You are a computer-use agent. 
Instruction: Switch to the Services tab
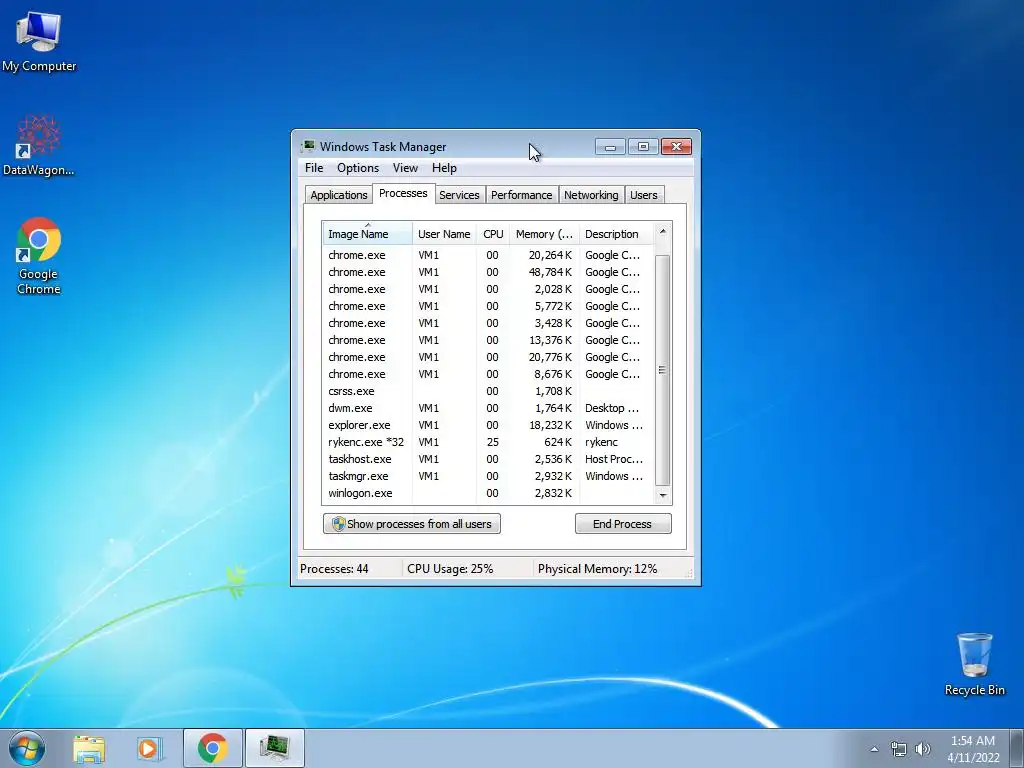459,195
